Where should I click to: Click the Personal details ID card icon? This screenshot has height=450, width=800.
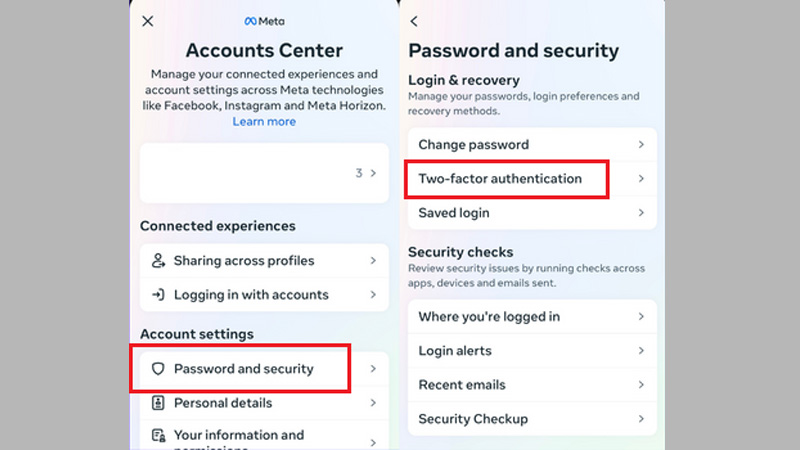coord(158,403)
